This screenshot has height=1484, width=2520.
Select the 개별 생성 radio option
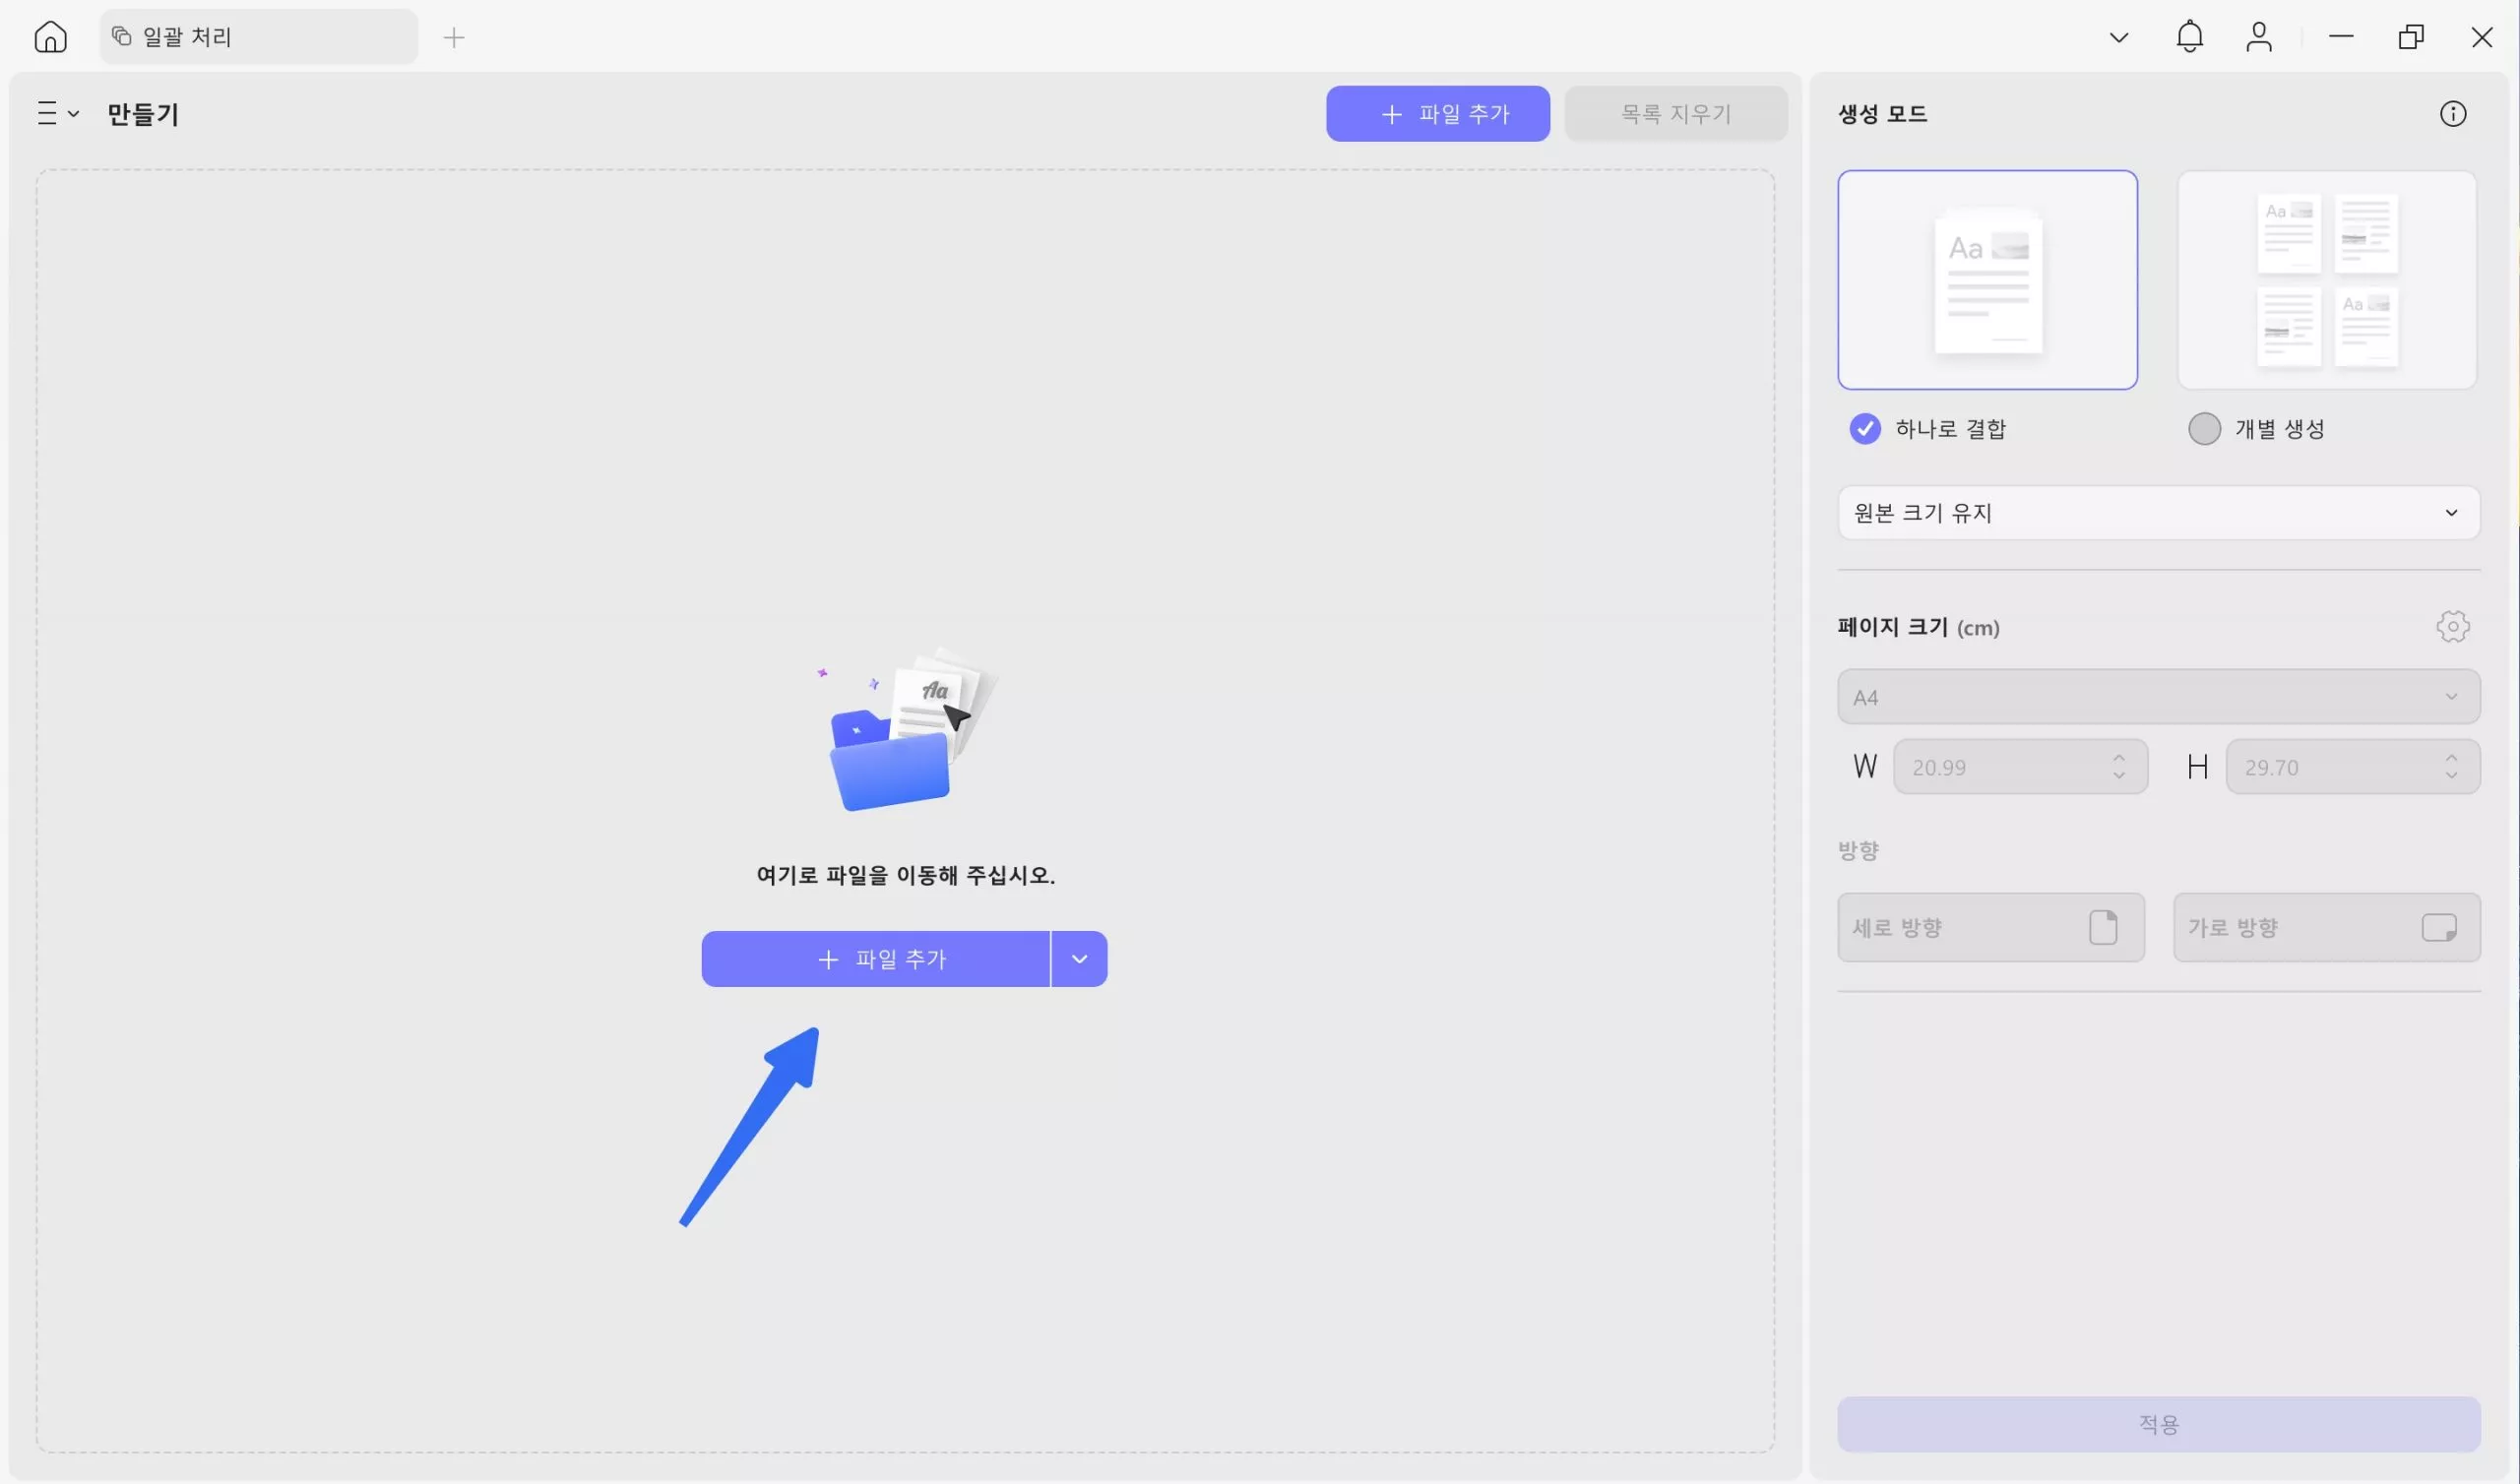point(2204,429)
